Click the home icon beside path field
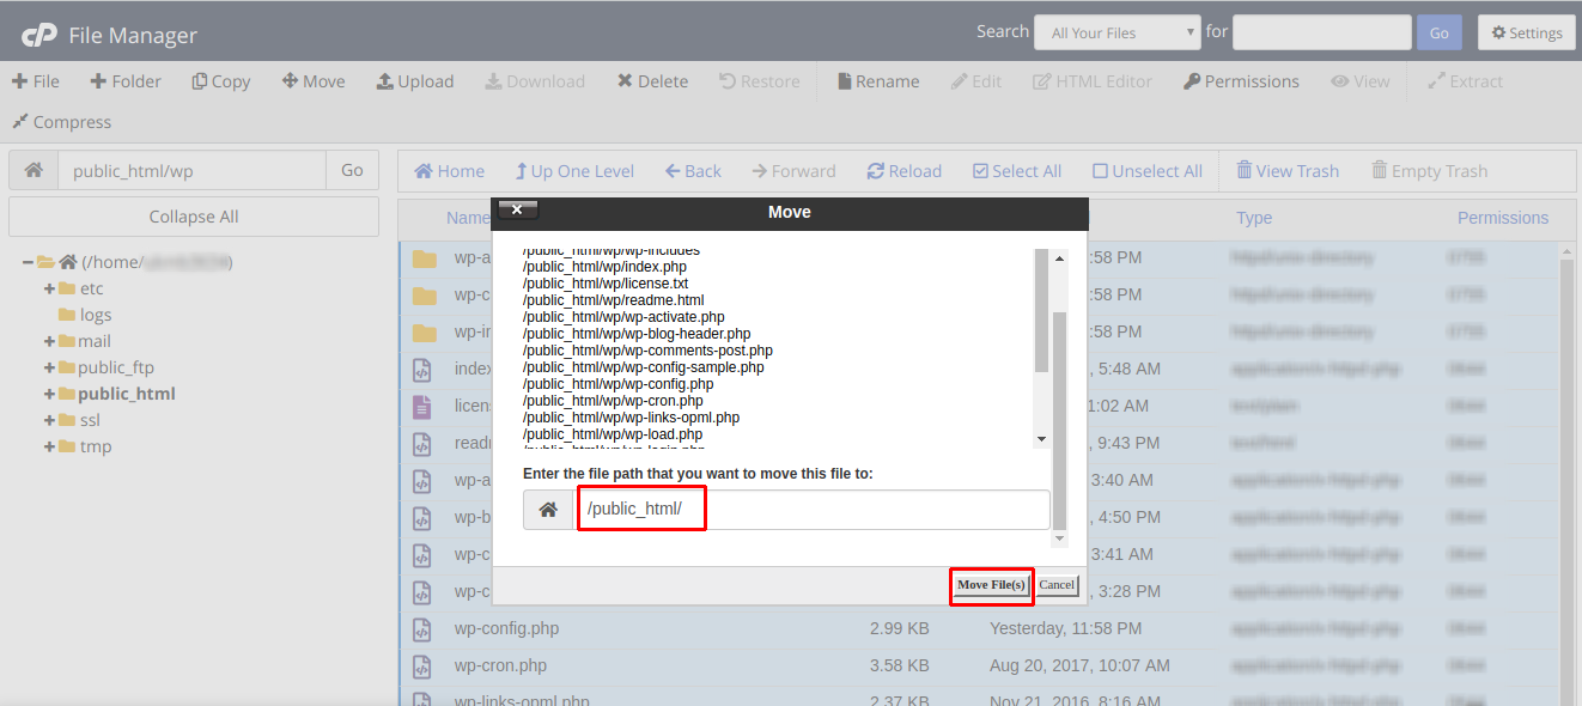The image size is (1582, 706). pos(34,170)
